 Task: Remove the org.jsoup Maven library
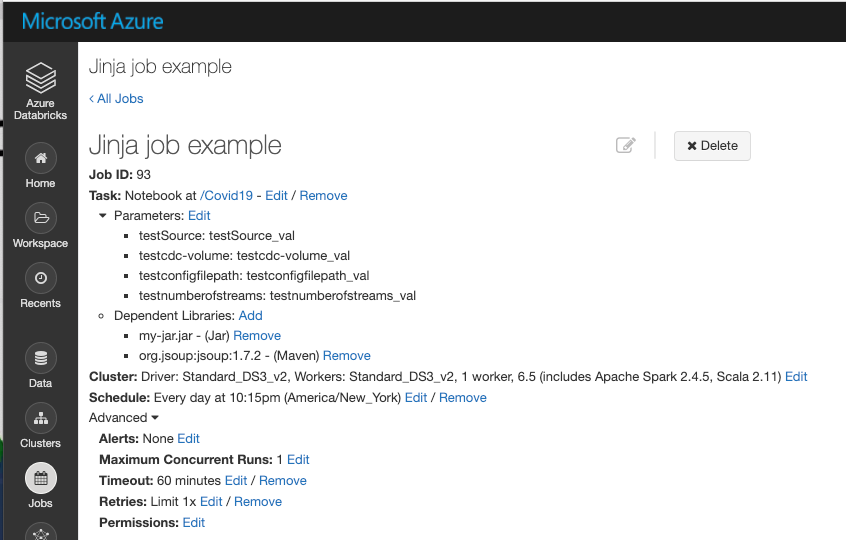(347, 355)
